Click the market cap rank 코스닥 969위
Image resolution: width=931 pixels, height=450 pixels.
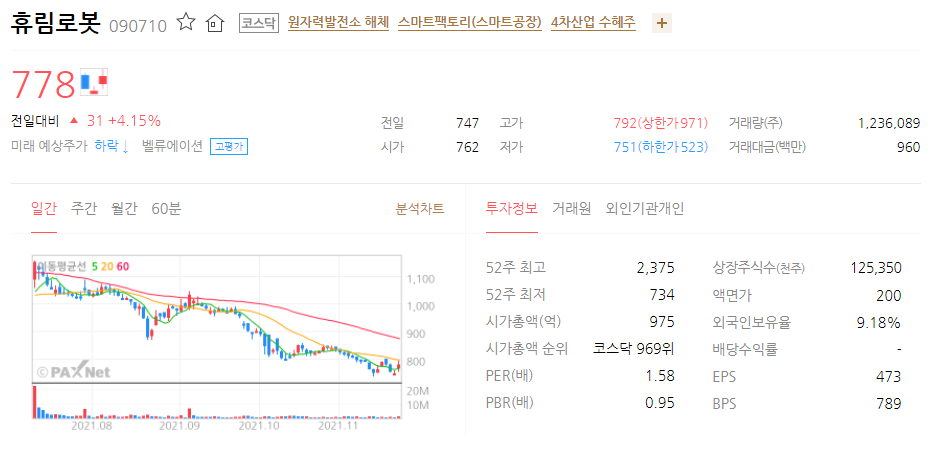tap(634, 349)
